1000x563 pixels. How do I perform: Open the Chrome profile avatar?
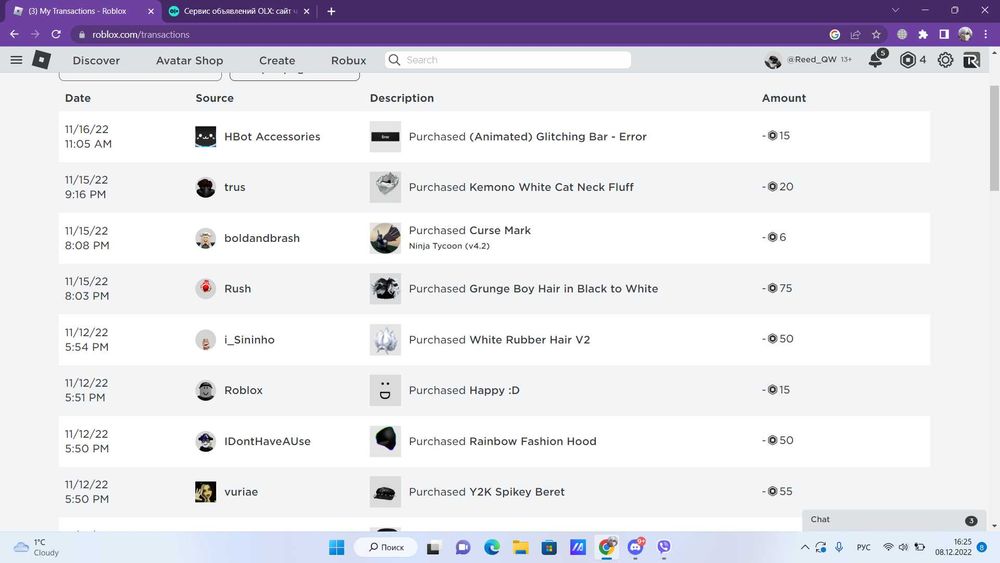pyautogui.click(x=965, y=34)
